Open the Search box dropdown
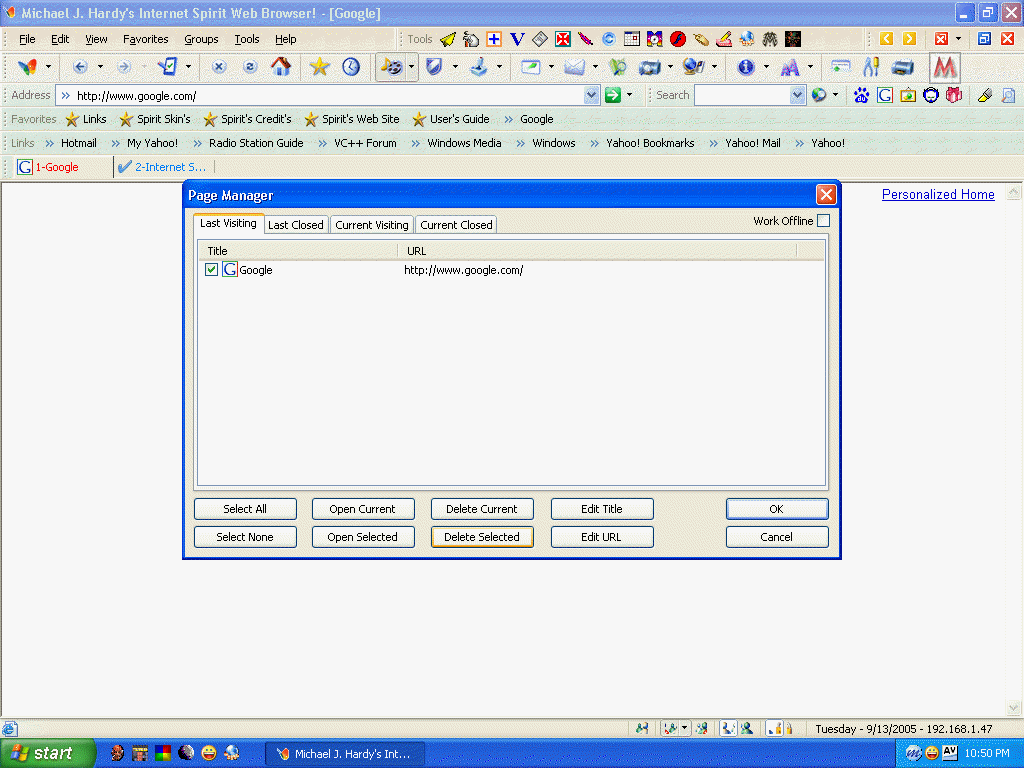 (796, 95)
